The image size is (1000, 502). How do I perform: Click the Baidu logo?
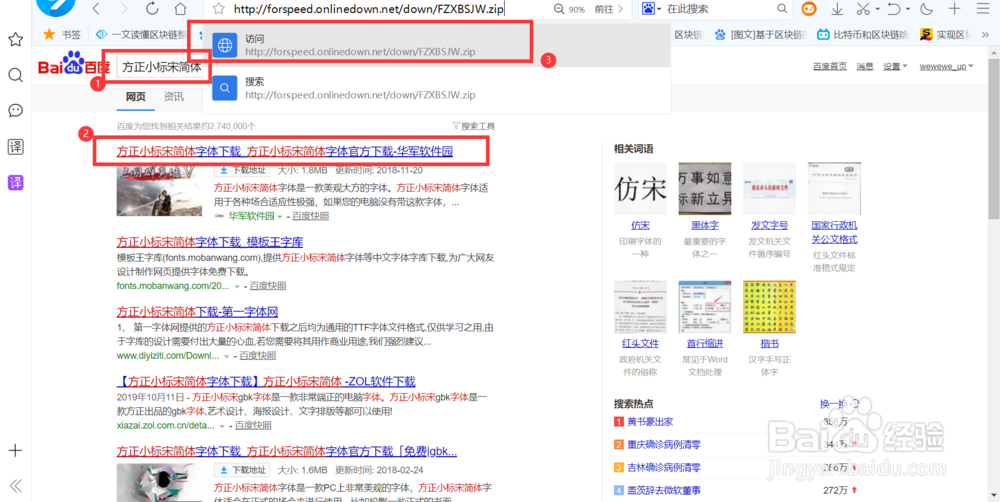click(73, 64)
